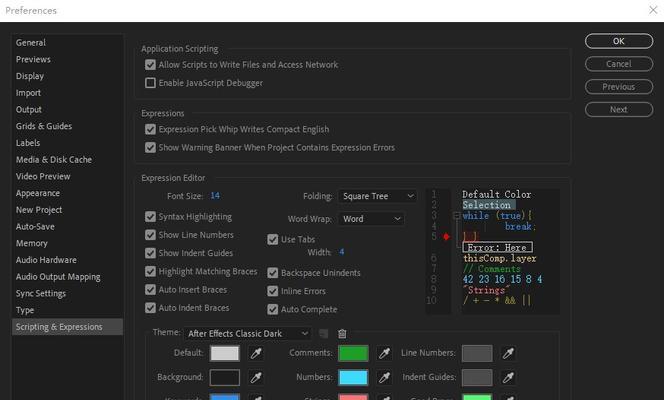Image resolution: width=664 pixels, height=400 pixels.
Task: Click the Comments color eyedropper
Action: (384, 353)
